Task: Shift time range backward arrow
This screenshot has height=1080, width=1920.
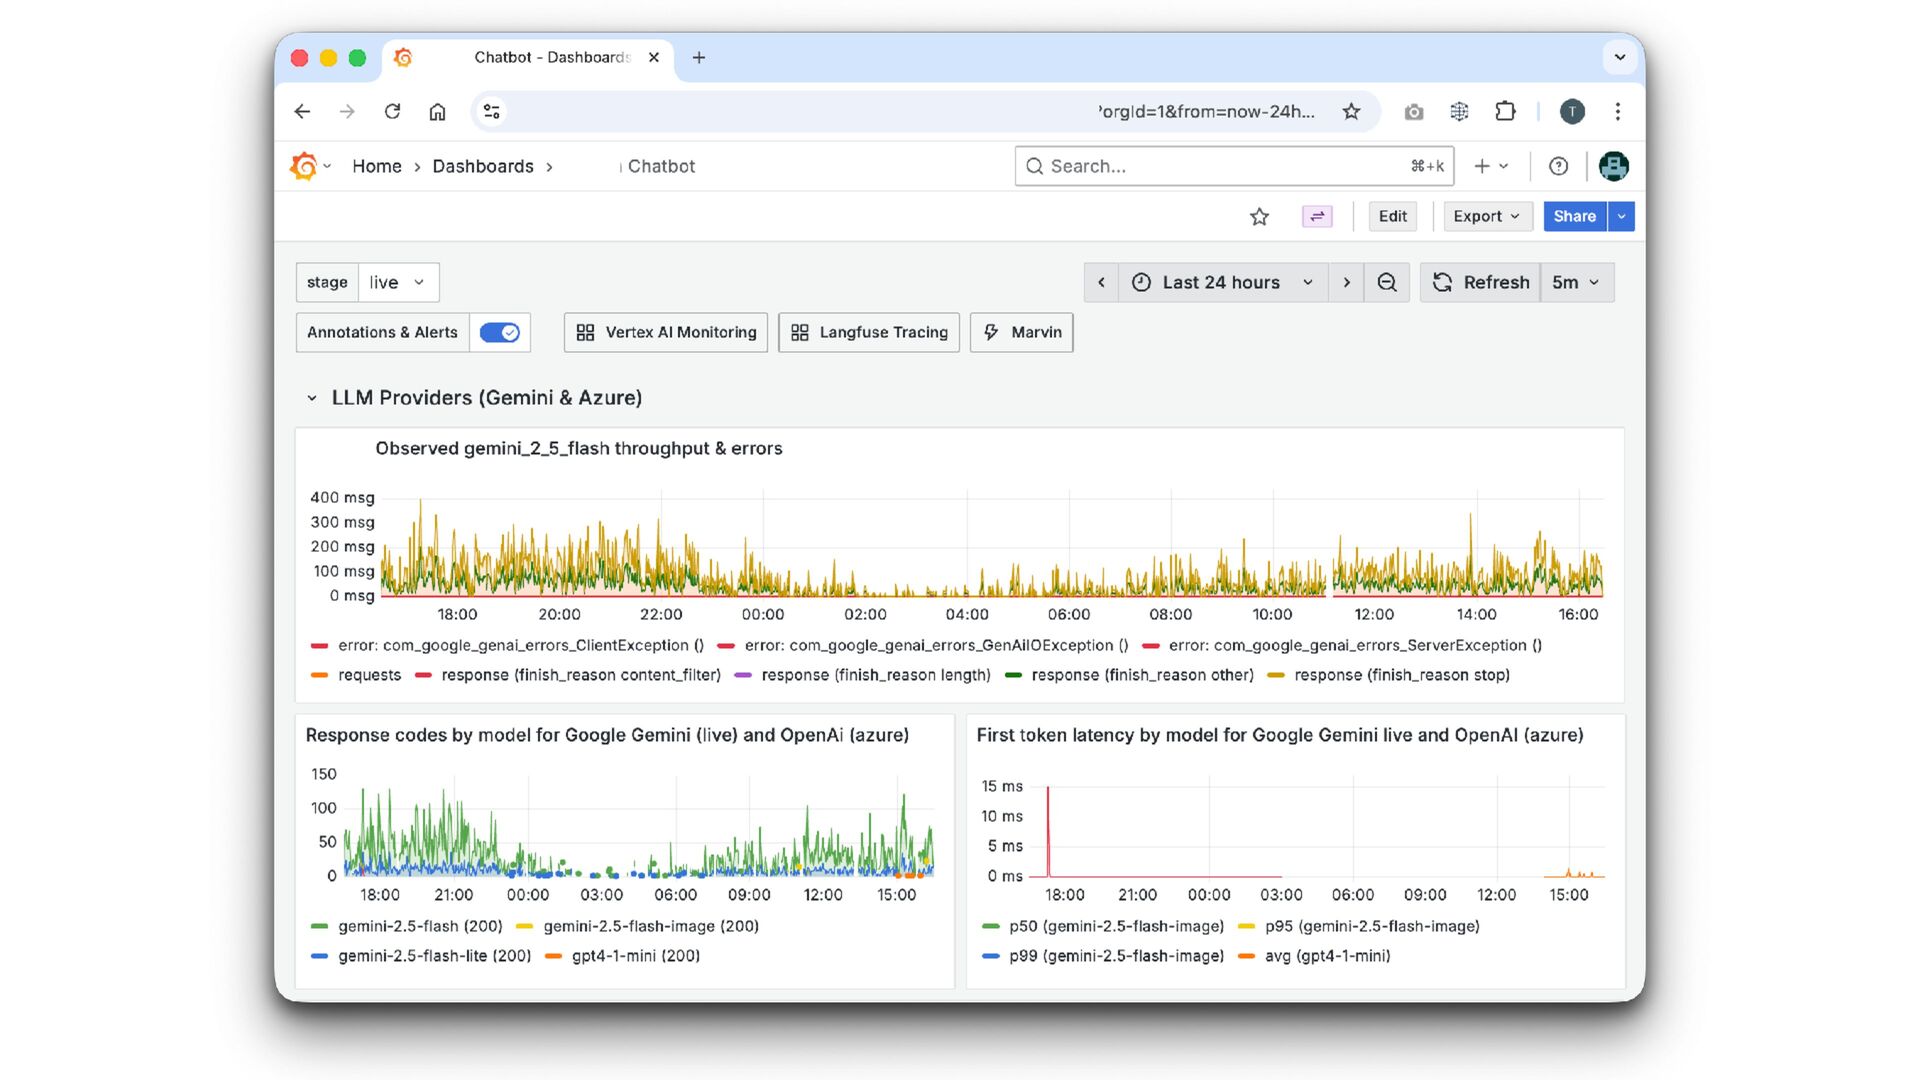Action: coord(1101,282)
